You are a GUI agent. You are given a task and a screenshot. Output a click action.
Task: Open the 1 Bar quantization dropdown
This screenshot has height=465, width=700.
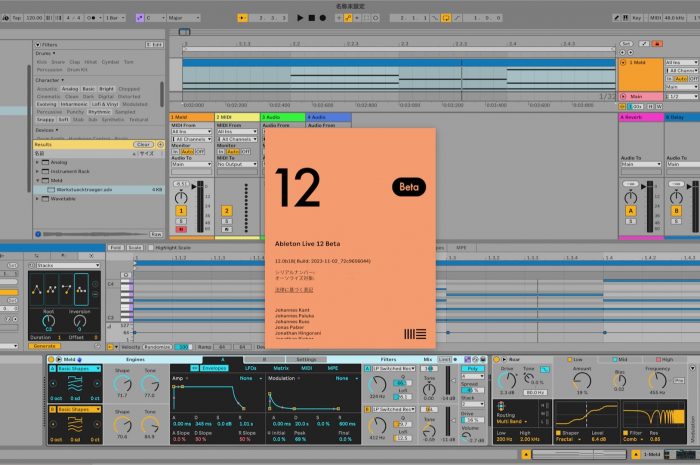(115, 18)
